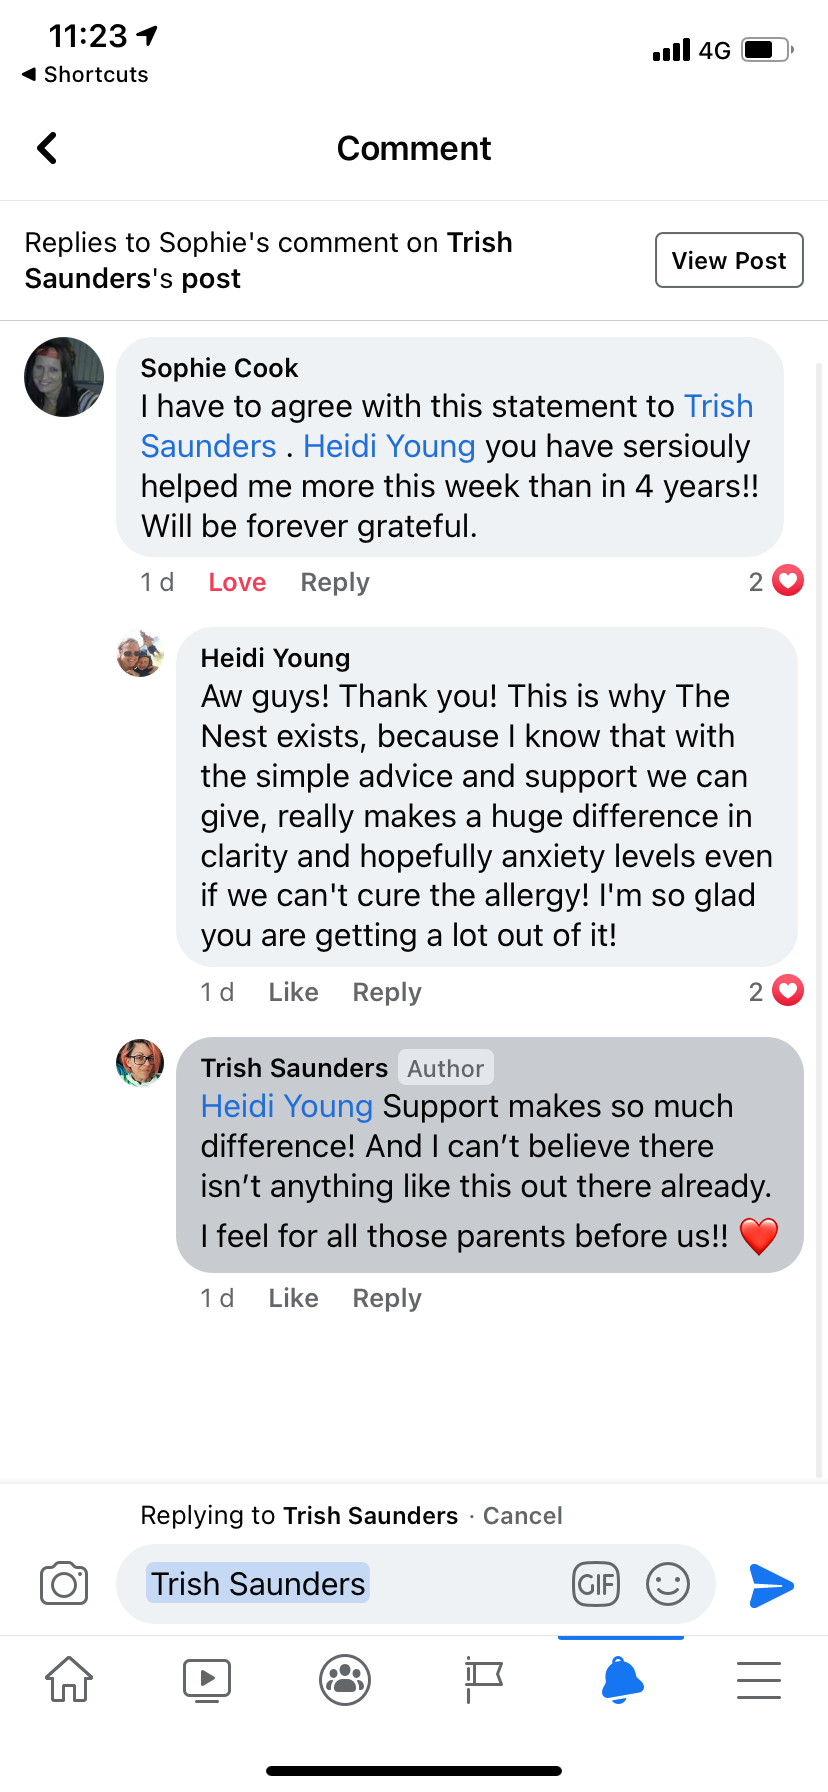Open the emoji picker
Viewport: 828px width, 1792px height.
point(668,1584)
